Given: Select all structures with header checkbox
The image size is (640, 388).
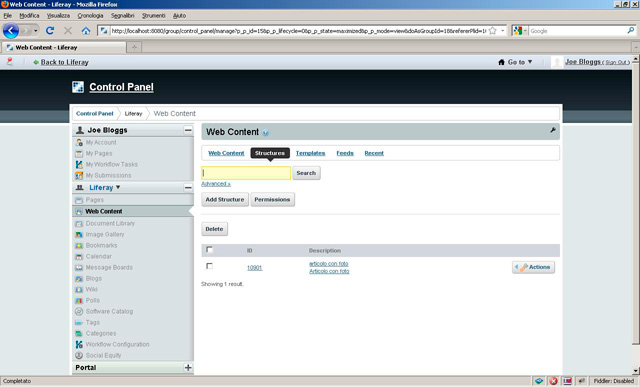Looking at the screenshot, I should (x=209, y=249).
